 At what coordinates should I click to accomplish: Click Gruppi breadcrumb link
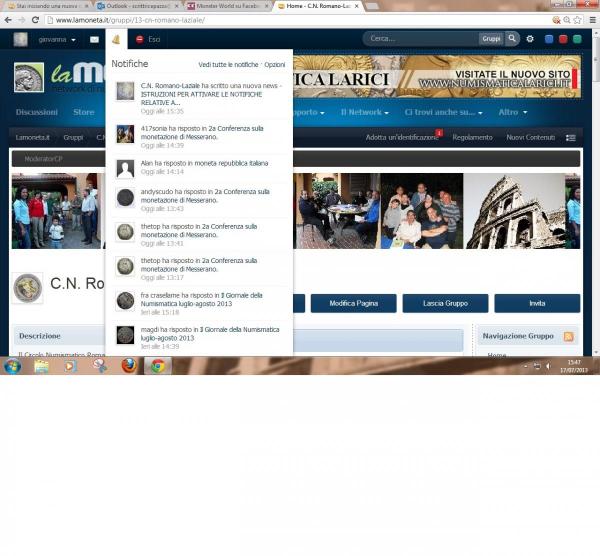coord(73,137)
